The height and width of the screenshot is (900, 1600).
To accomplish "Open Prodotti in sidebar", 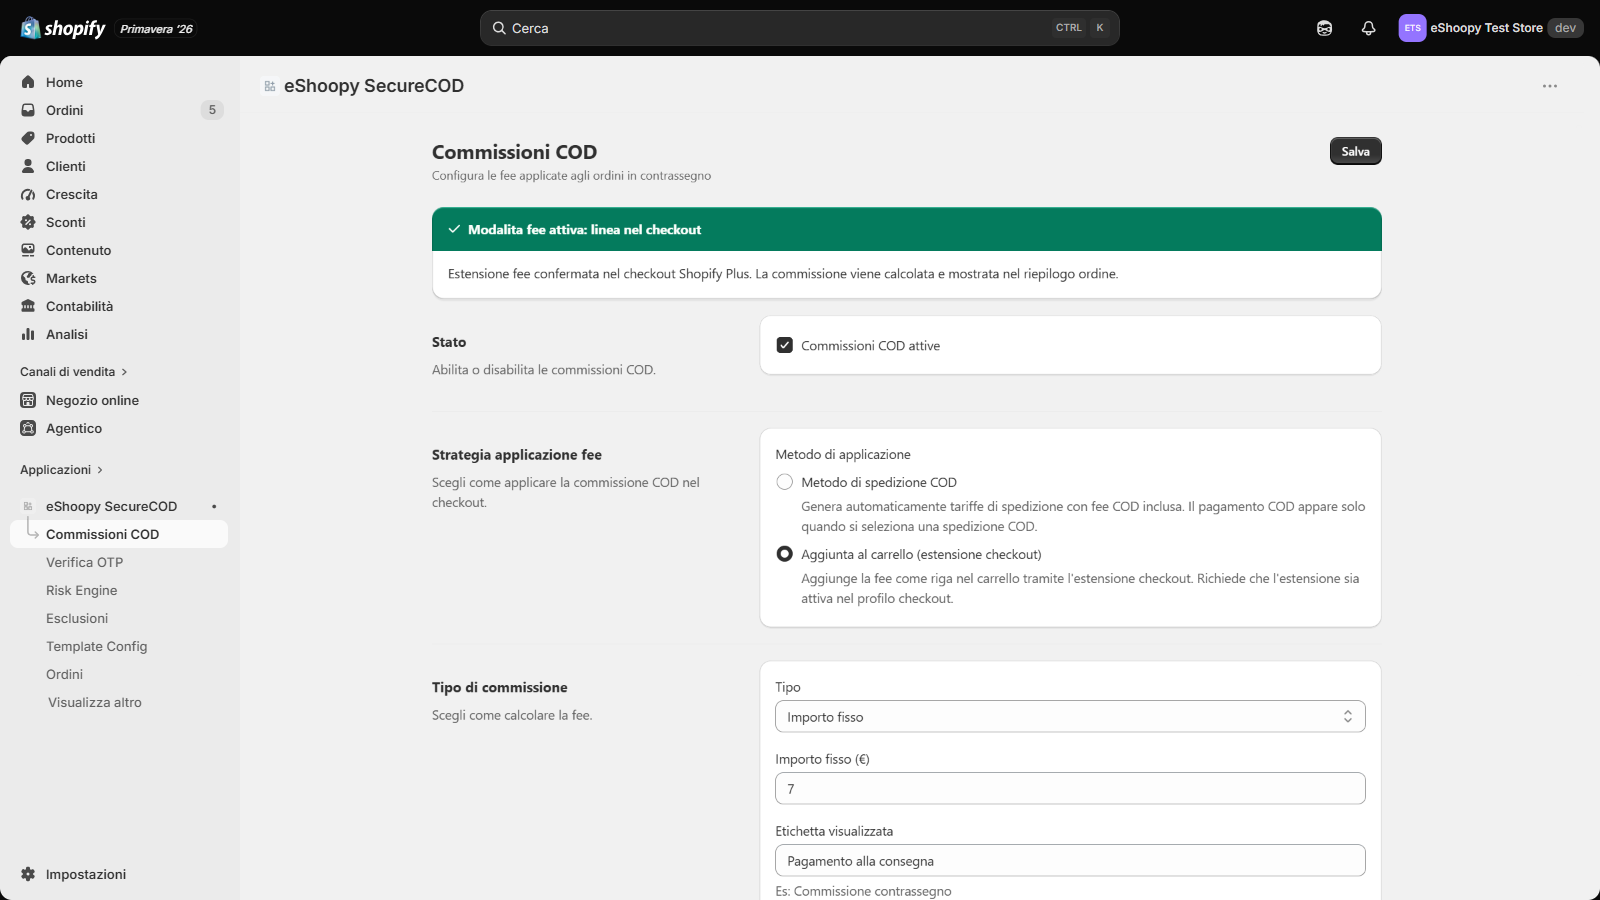I will tap(70, 138).
